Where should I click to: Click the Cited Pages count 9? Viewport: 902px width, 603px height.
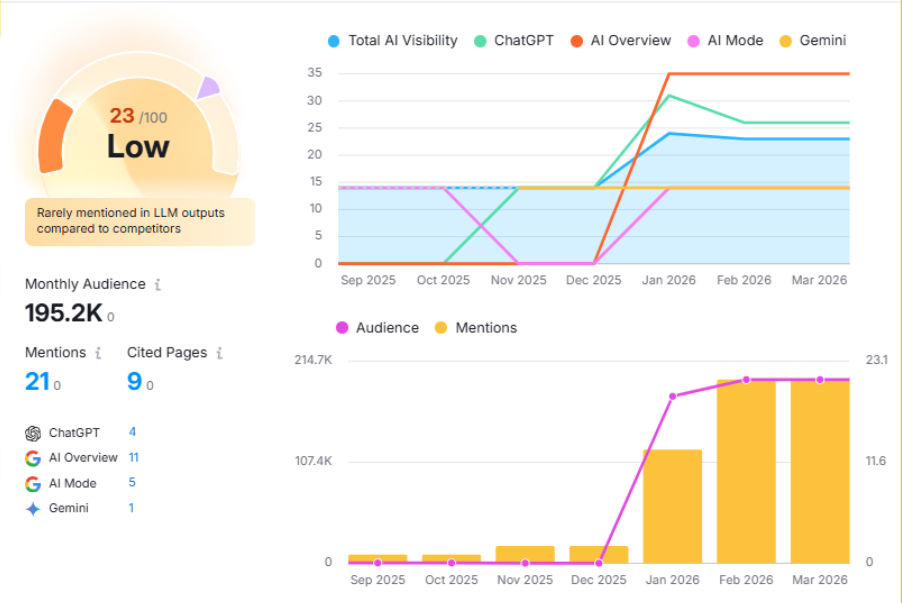click(134, 381)
